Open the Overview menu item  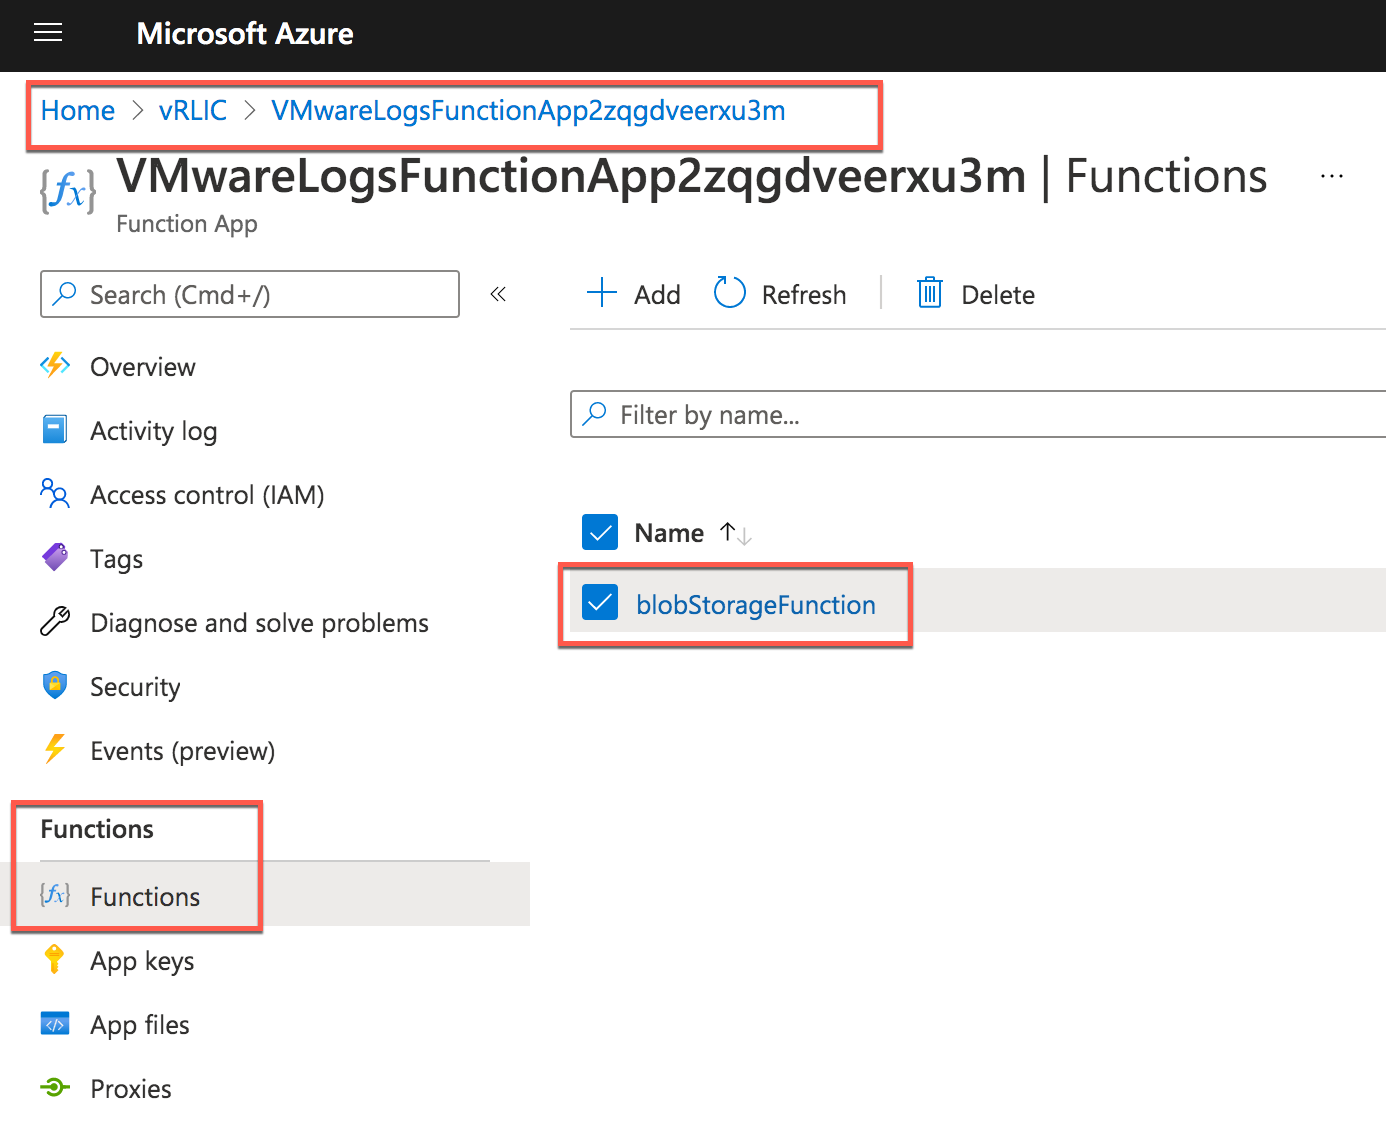click(x=143, y=367)
